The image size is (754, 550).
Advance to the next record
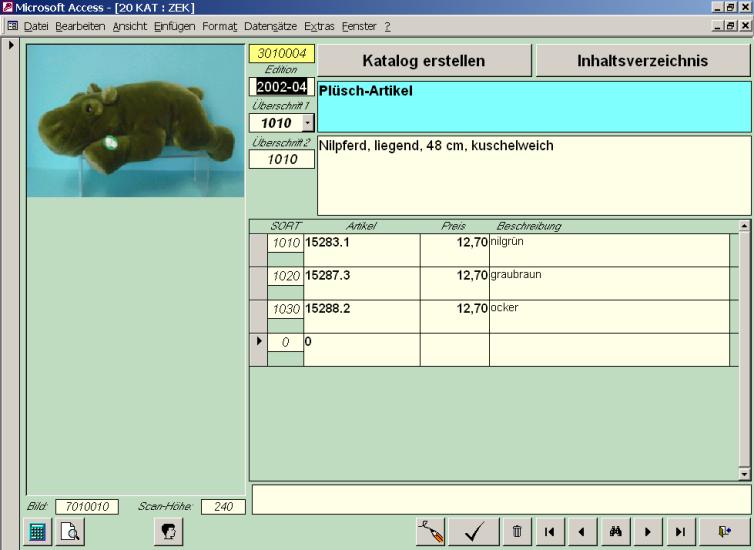click(x=648, y=532)
